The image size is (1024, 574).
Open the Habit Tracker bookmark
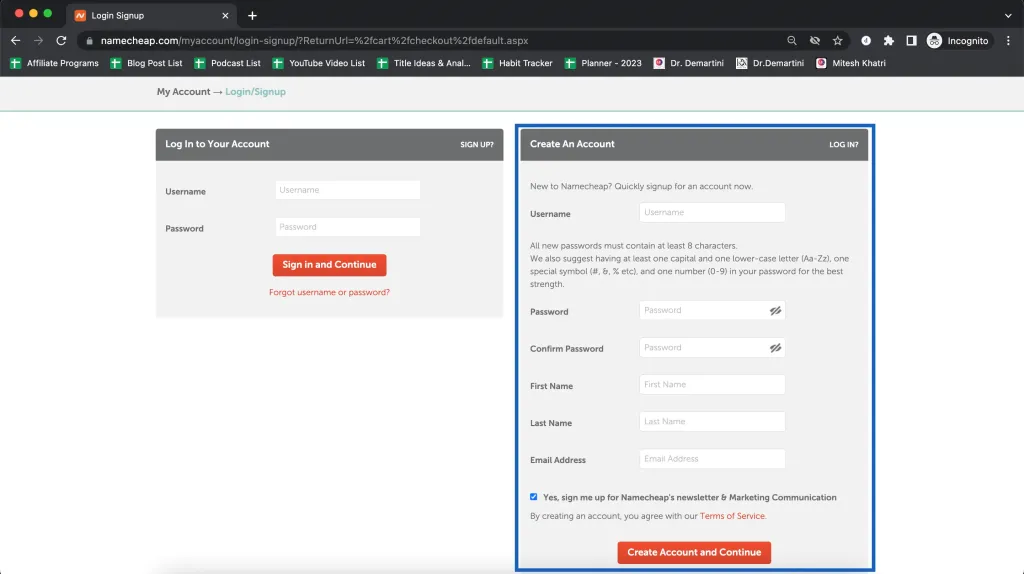pyautogui.click(x=518, y=63)
